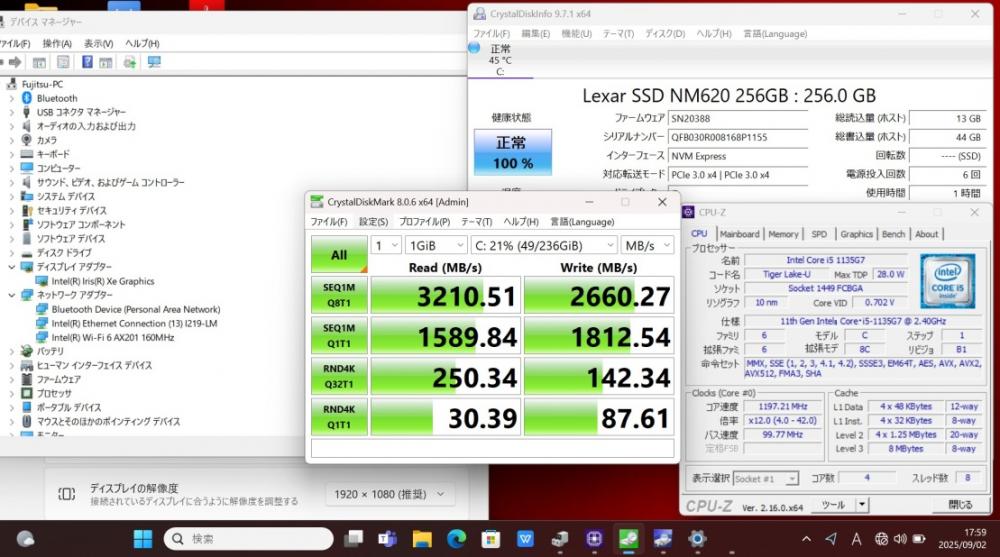Open 機能(U) menu in CrystalDiskInfo
This screenshot has width=1000, height=557.
576,33
